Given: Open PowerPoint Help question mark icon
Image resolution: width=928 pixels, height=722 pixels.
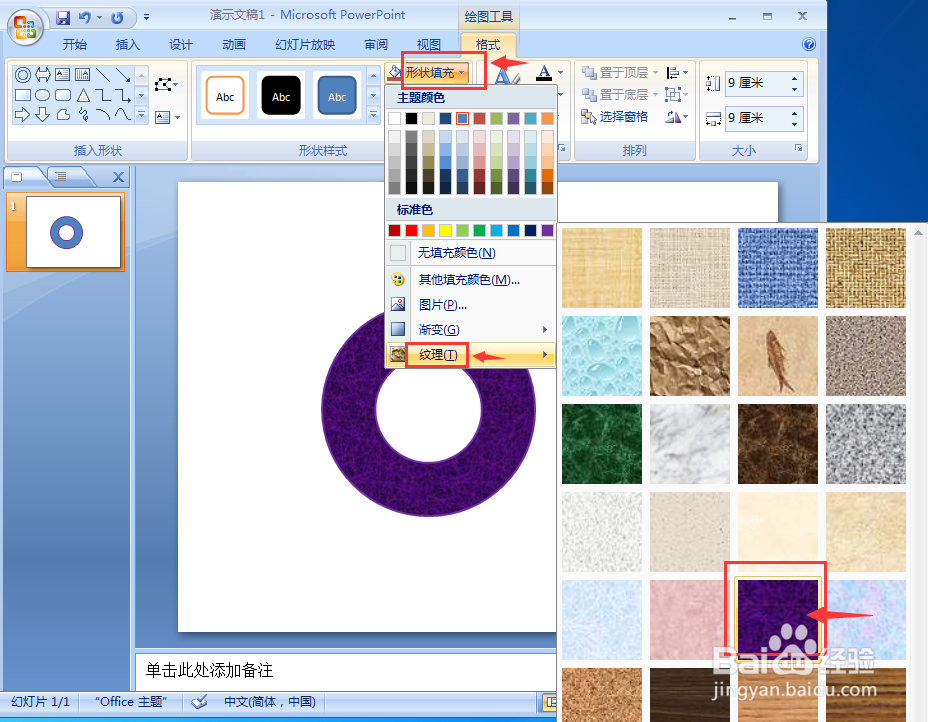Looking at the screenshot, I should [x=808, y=44].
